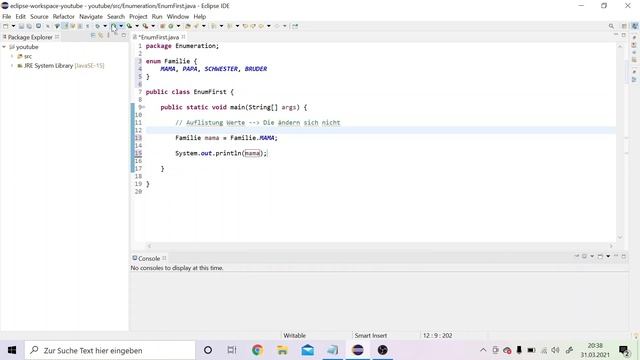The height and width of the screenshot is (360, 640).
Task: Open the Refactor menu
Action: click(x=64, y=17)
